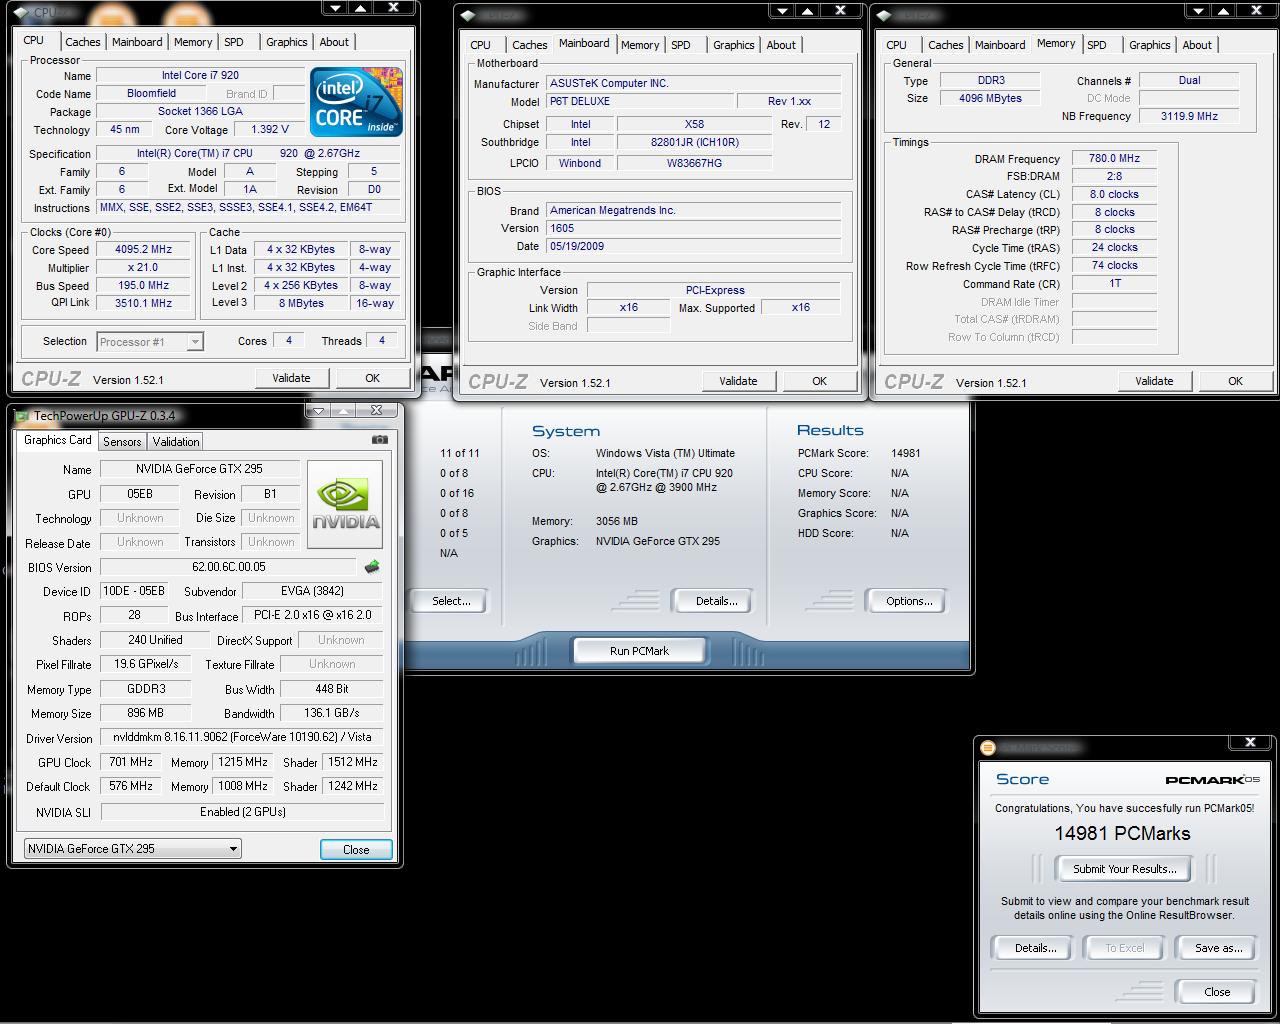Click the Southbridge model 82801JR (ICH10R)
1280x1024 pixels.
coord(694,142)
